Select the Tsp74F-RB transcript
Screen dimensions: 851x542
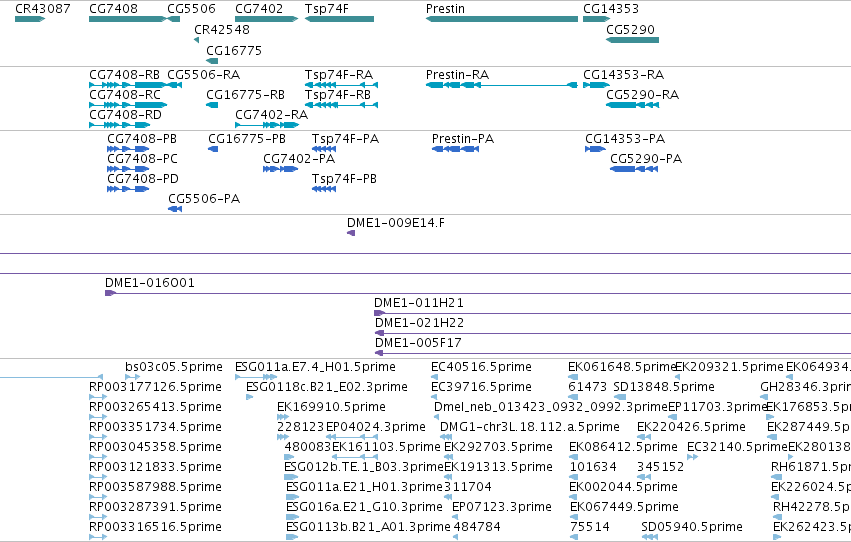tap(341, 105)
